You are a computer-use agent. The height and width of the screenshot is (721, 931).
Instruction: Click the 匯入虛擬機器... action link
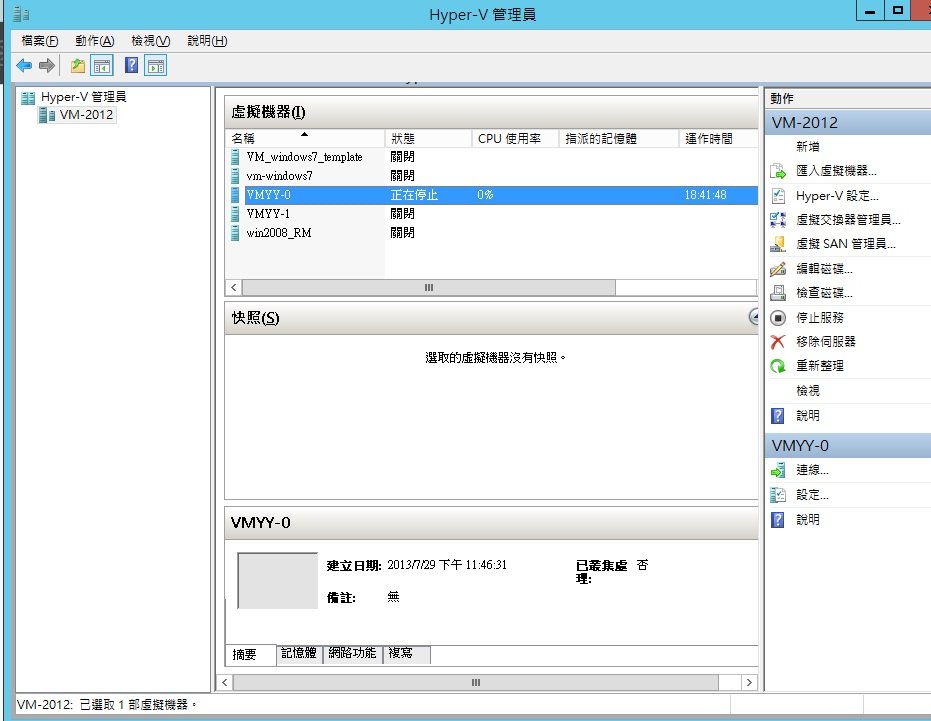[x=836, y=171]
